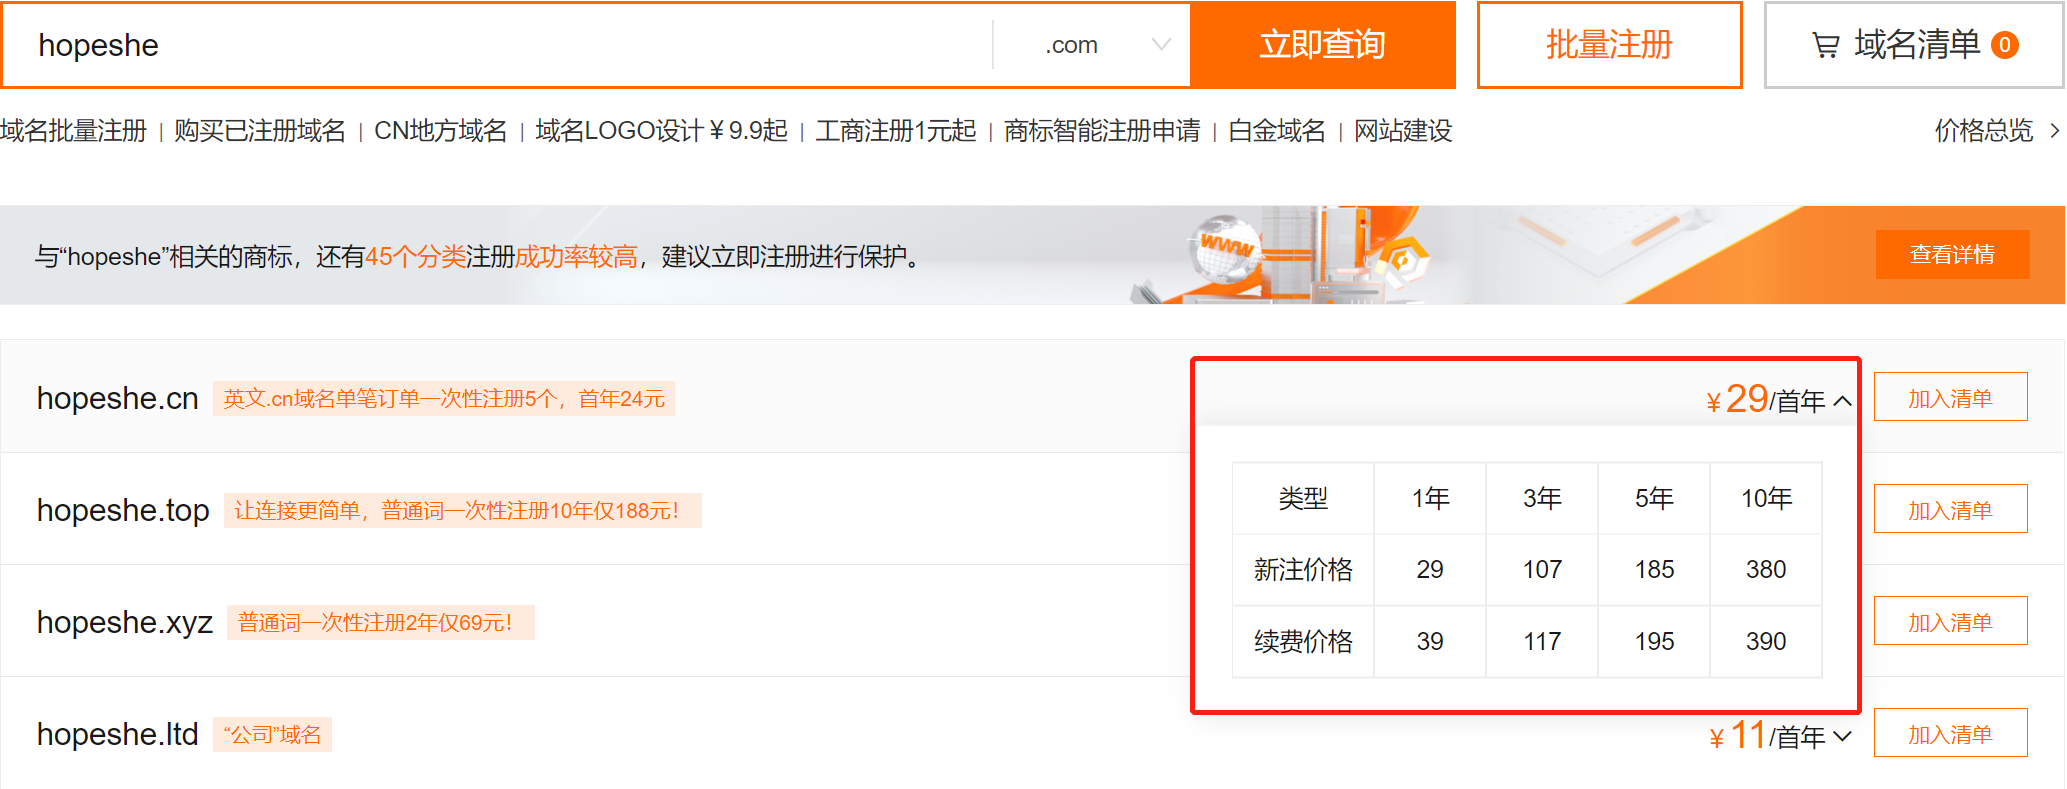
Task: Click the 新注价格 row label
Action: pyautogui.click(x=1303, y=569)
